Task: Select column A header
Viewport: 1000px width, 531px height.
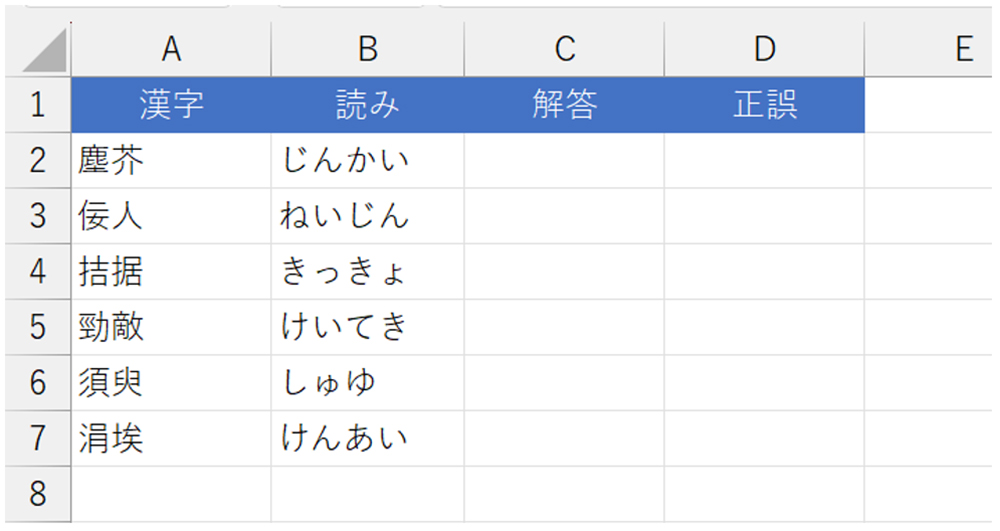Action: point(171,50)
